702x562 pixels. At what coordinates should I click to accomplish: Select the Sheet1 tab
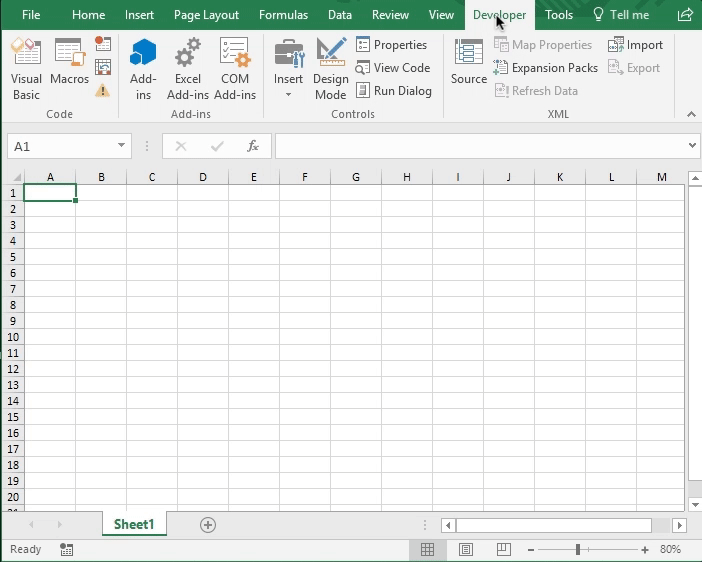click(x=134, y=524)
